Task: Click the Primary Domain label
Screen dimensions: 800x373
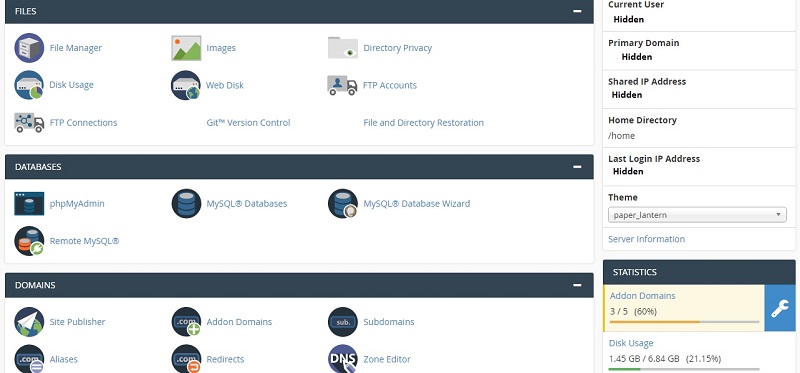Action: [643, 43]
